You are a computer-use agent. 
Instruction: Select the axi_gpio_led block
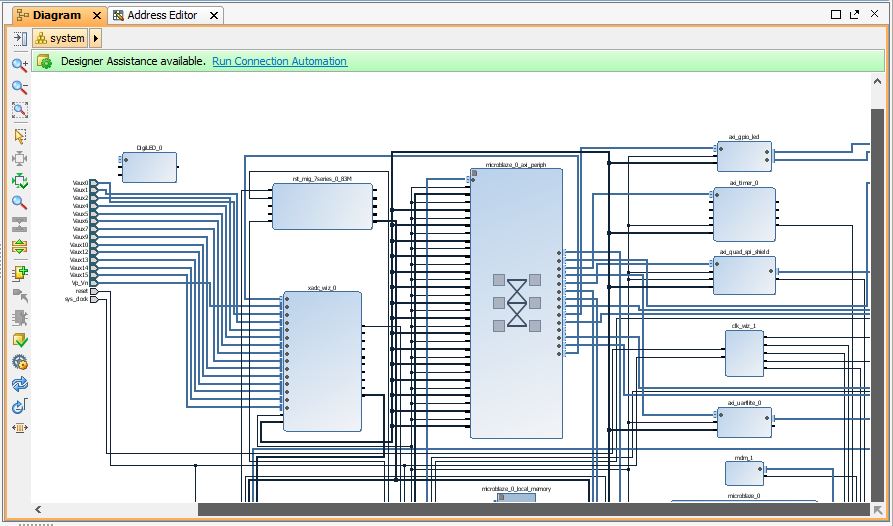click(x=744, y=156)
